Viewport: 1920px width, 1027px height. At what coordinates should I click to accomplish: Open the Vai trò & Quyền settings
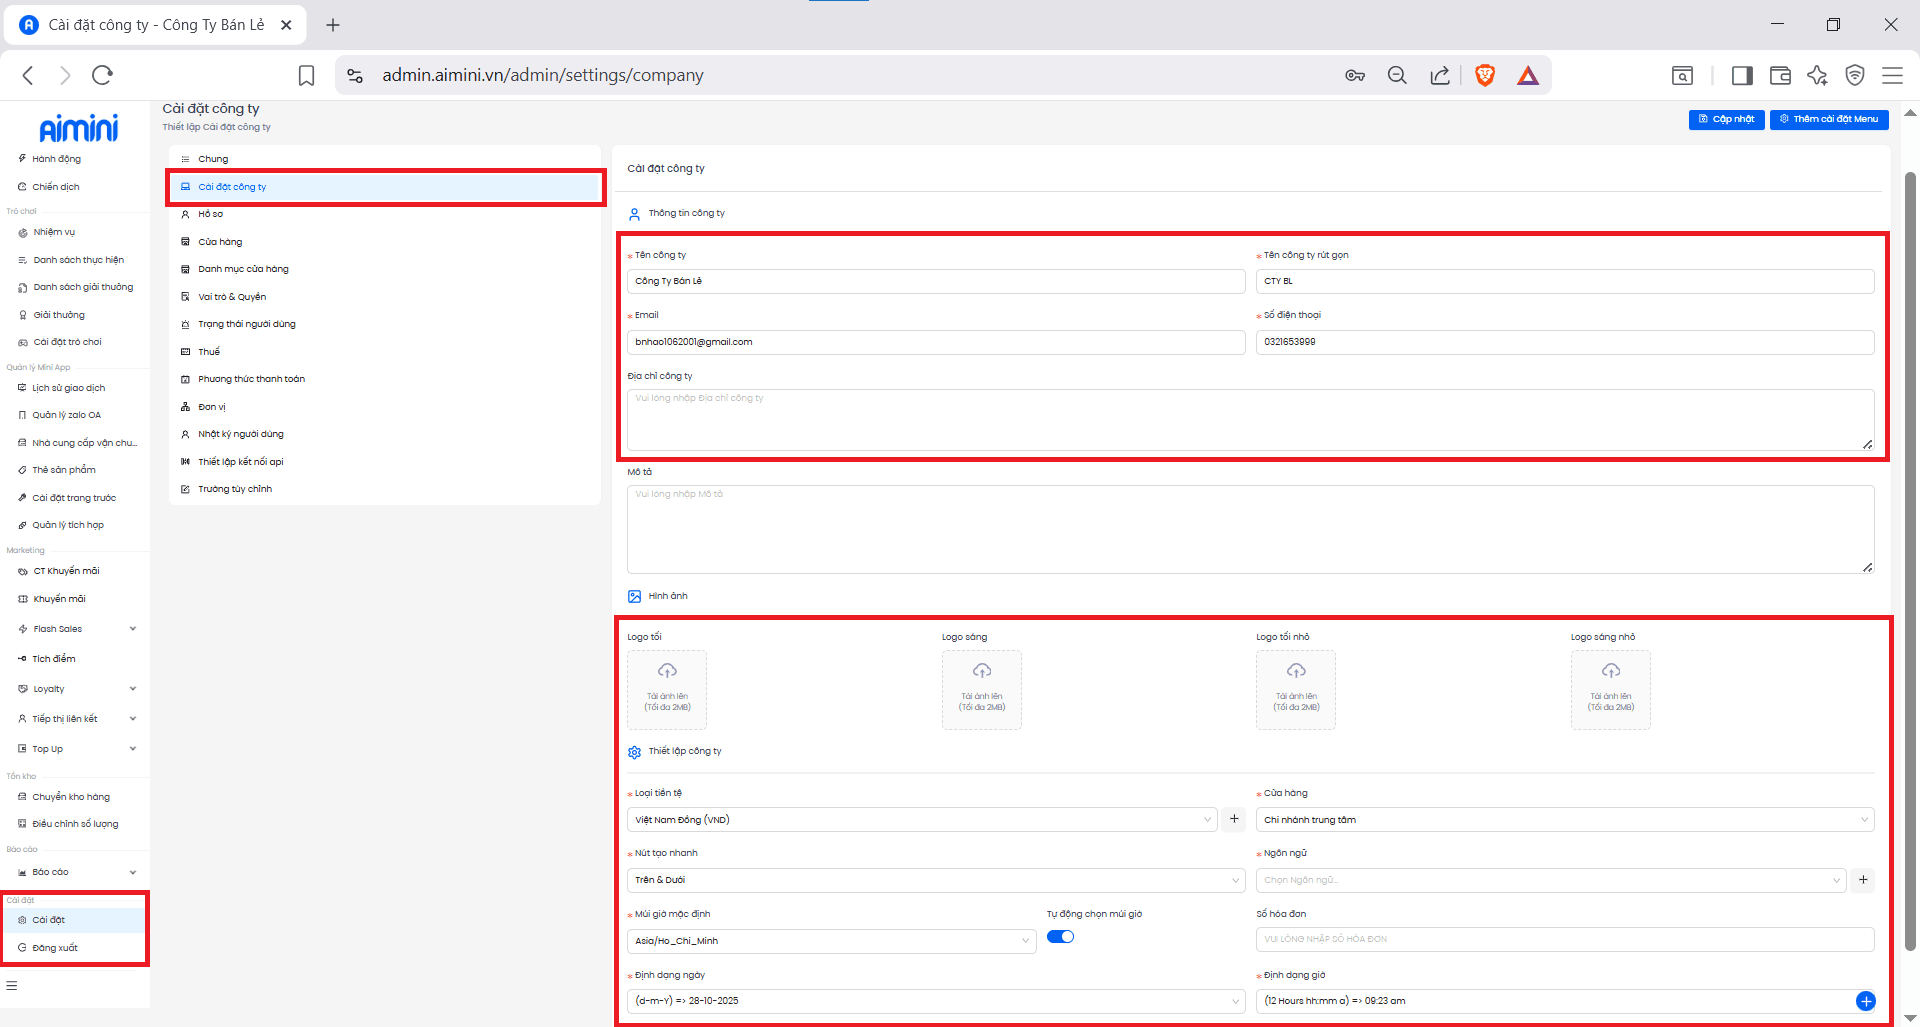232,297
